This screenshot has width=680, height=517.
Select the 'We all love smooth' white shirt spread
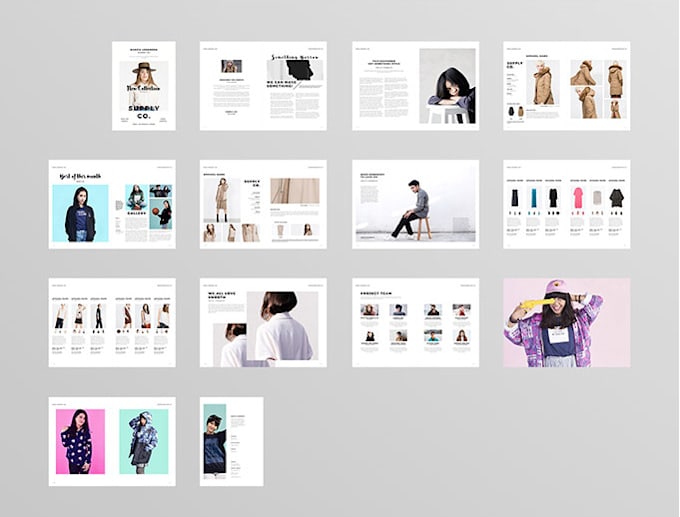coord(263,323)
